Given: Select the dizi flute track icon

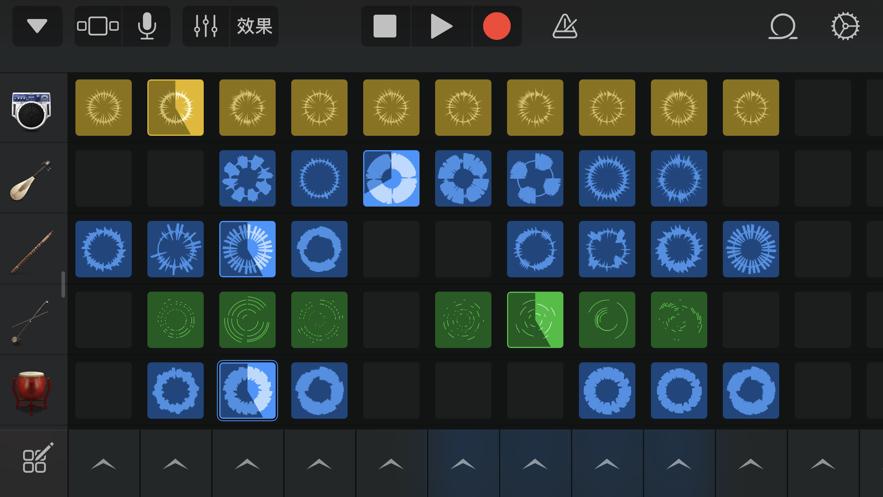Looking at the screenshot, I should pyautogui.click(x=32, y=250).
